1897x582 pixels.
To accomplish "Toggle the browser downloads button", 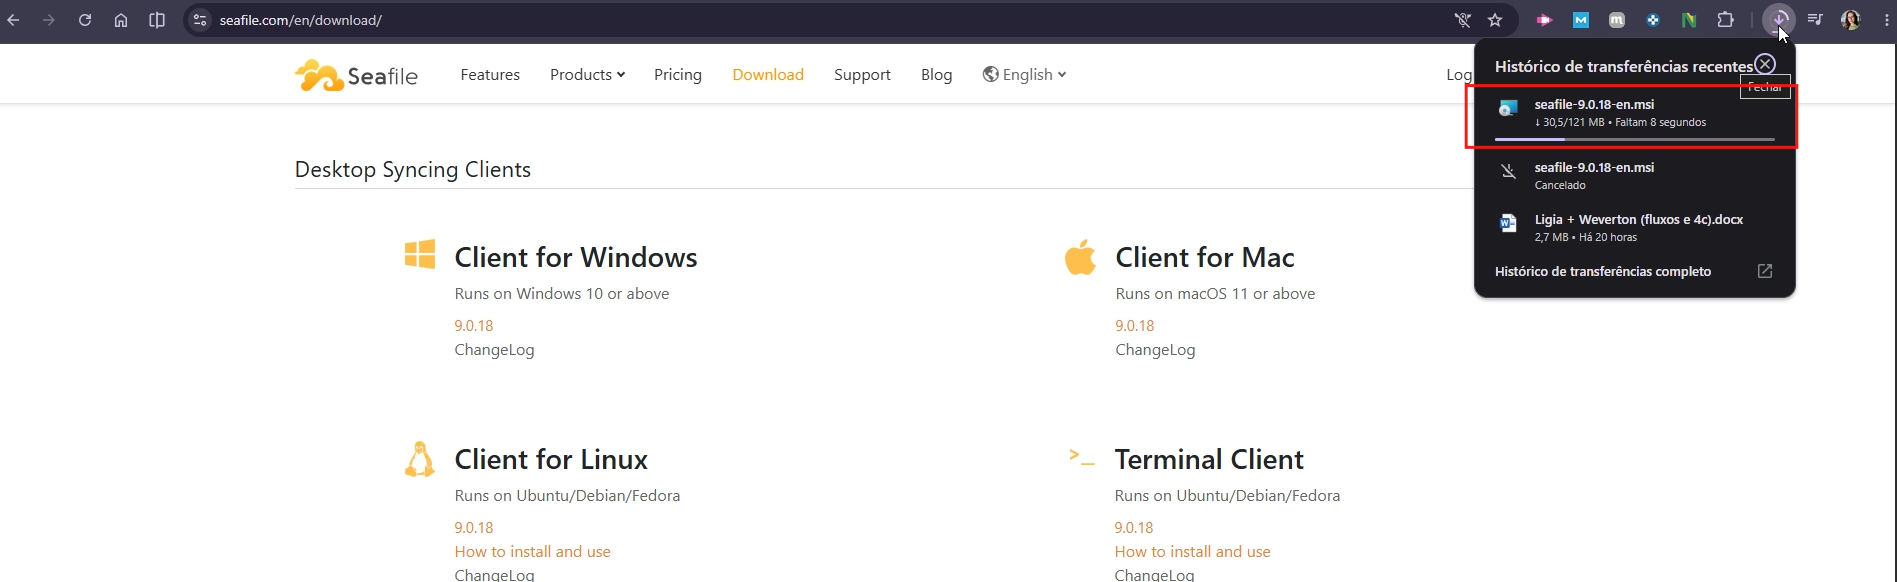I will pos(1779,20).
